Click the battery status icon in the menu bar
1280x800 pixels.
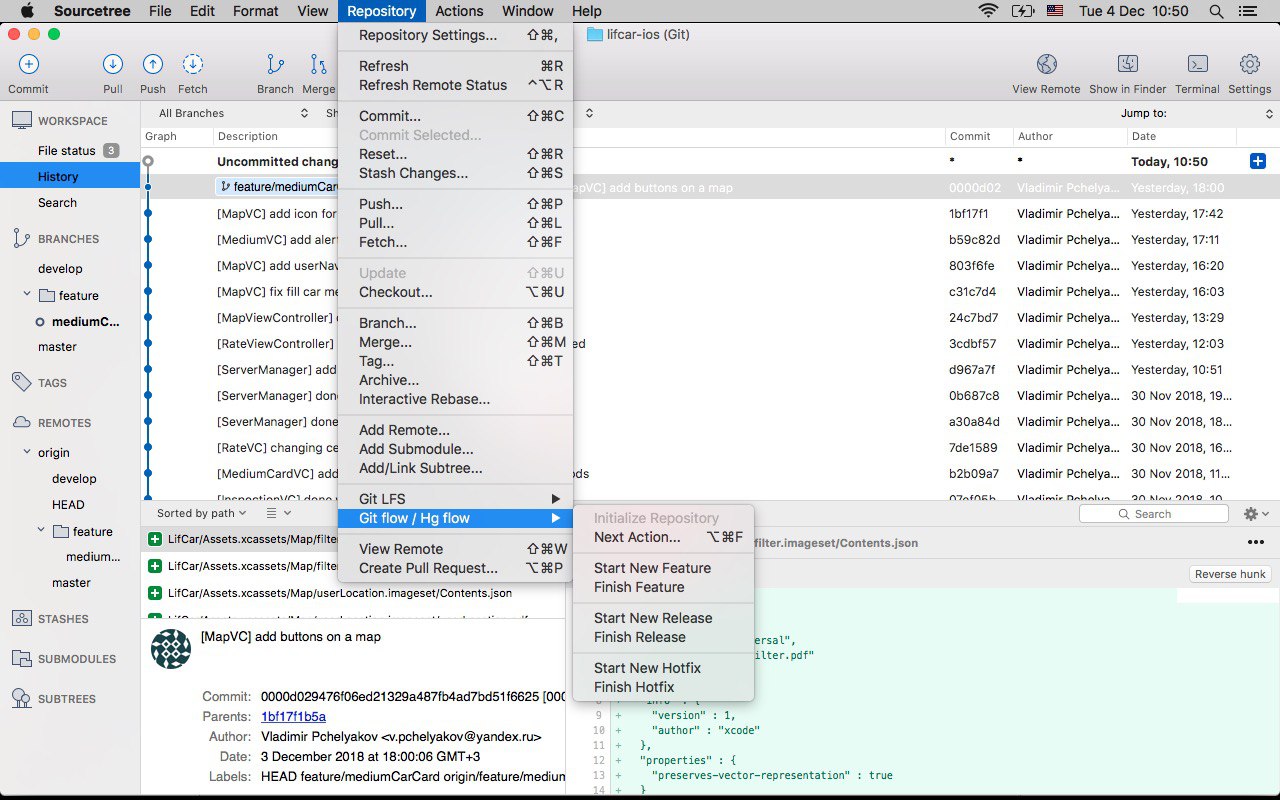1023,11
